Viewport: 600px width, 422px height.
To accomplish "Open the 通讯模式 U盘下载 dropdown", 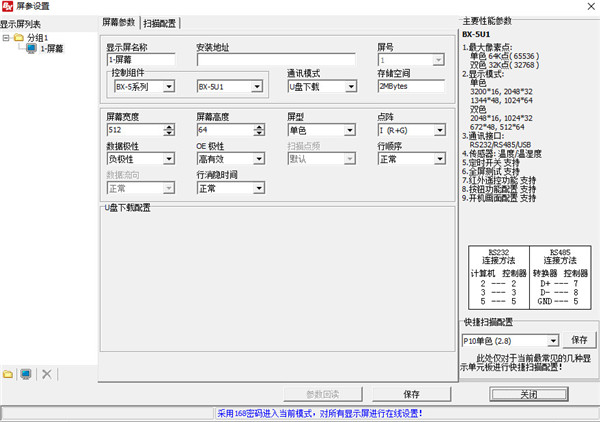I will 351,86.
